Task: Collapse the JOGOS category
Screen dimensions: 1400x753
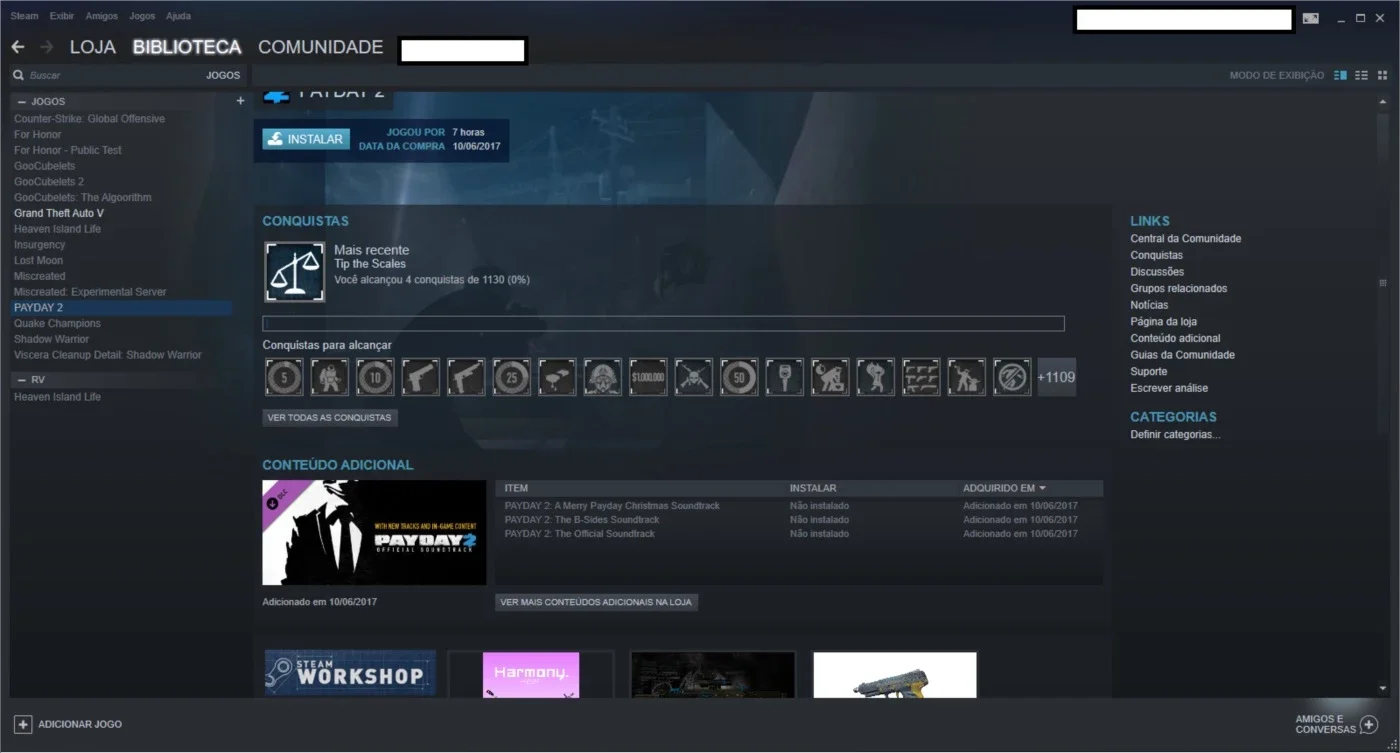Action: 22,102
